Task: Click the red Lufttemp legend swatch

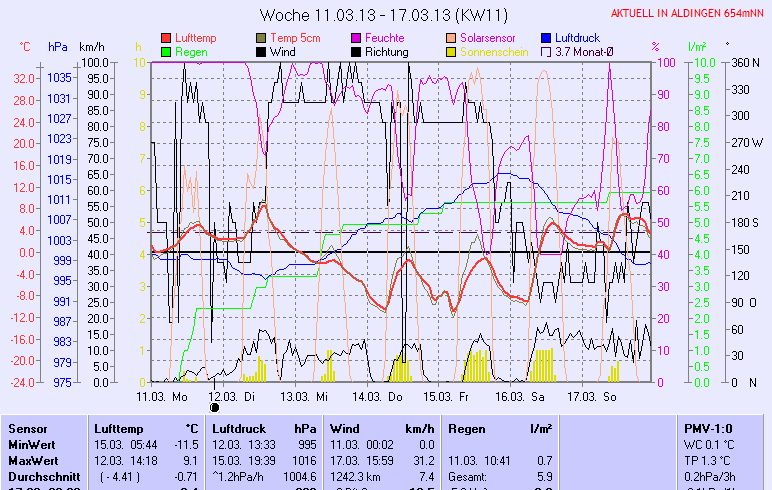Action: pyautogui.click(x=166, y=38)
